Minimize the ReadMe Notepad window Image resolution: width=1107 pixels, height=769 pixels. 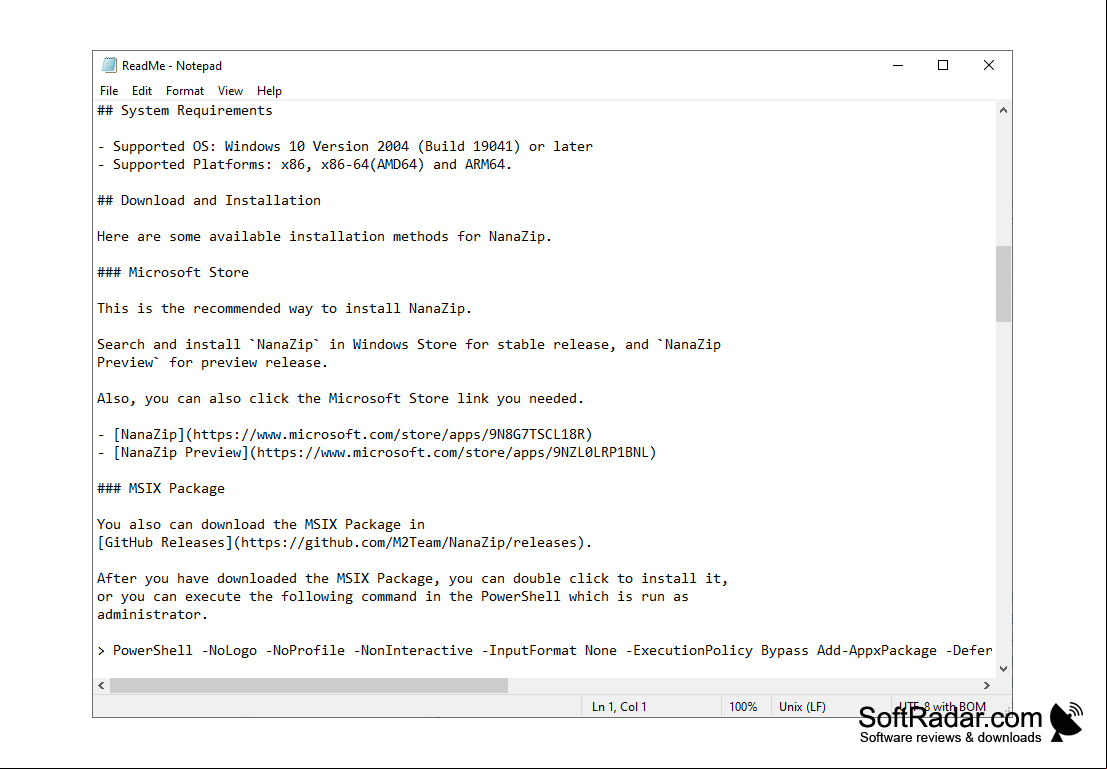(898, 66)
